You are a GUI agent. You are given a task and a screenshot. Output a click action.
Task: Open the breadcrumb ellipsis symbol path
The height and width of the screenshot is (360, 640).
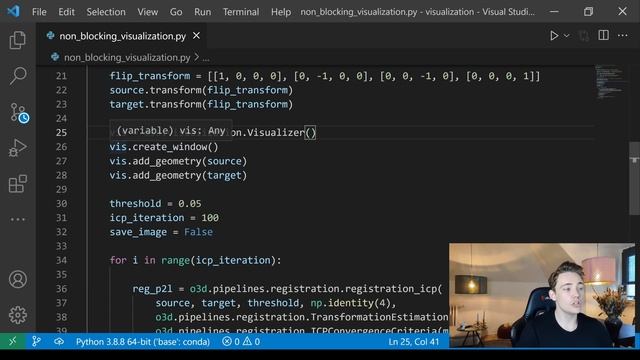tap(206, 58)
